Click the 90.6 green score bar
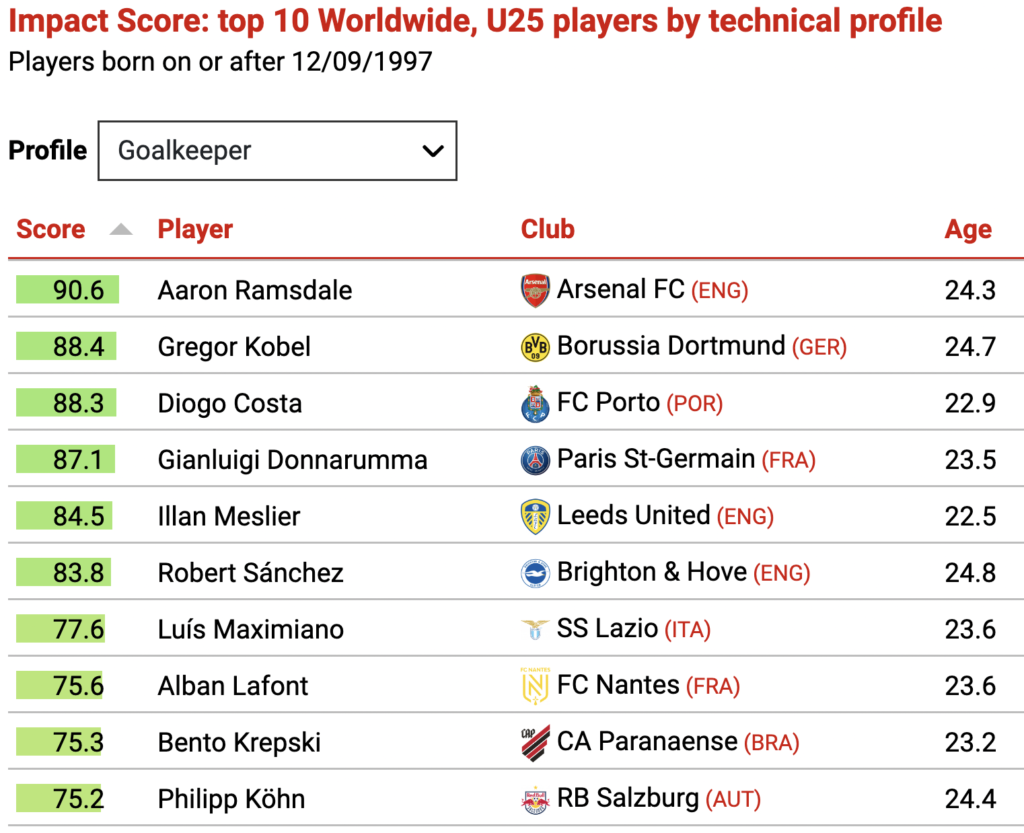The height and width of the screenshot is (833, 1024). [x=67, y=289]
